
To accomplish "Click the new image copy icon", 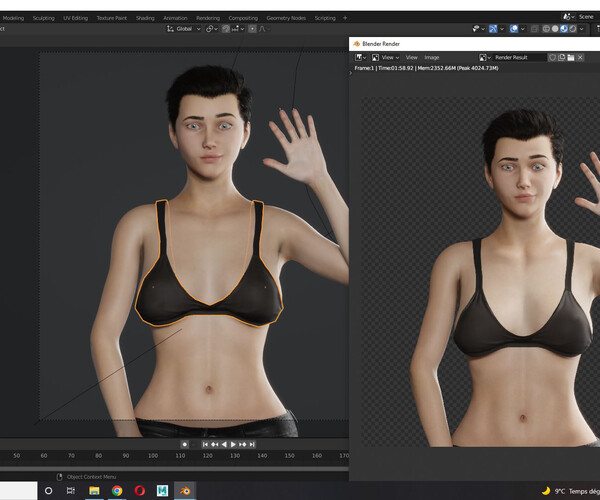I will (561, 57).
